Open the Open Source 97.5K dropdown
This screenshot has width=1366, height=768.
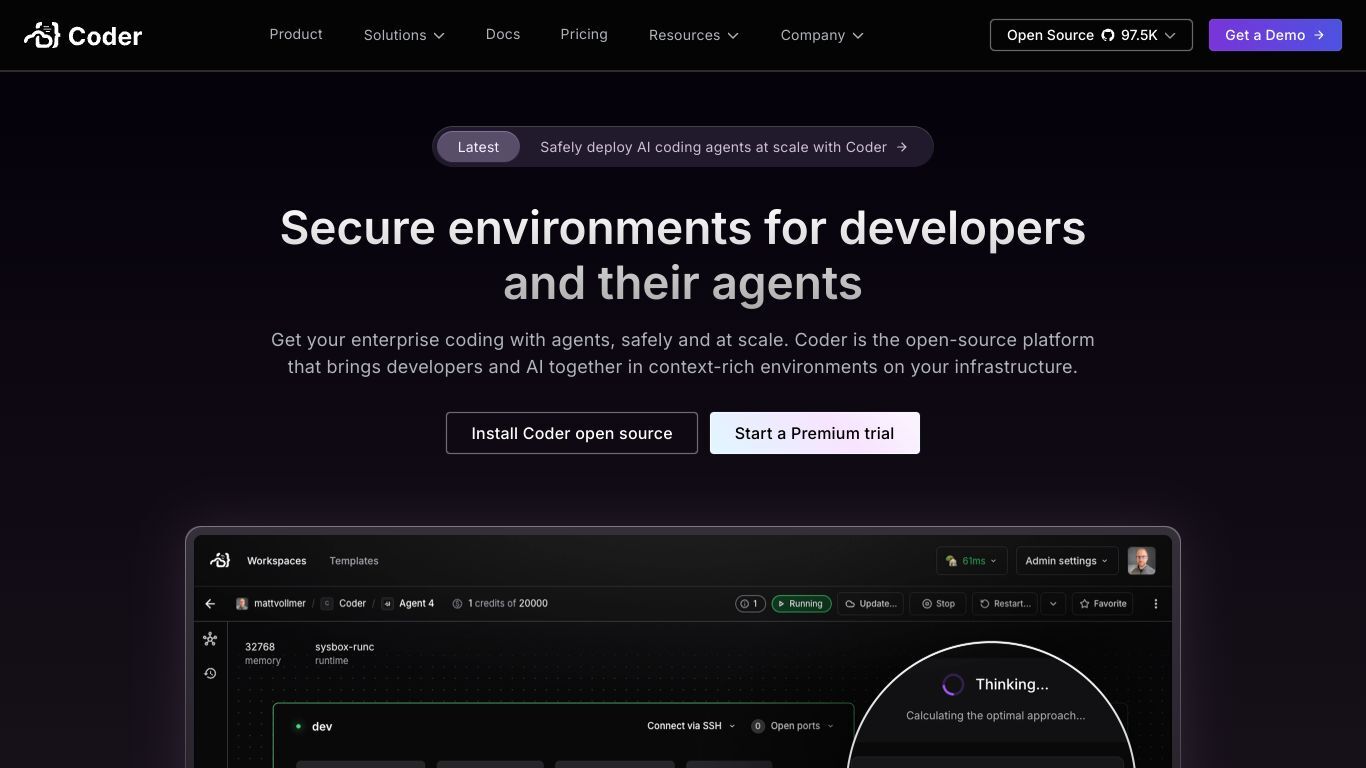coord(1091,35)
